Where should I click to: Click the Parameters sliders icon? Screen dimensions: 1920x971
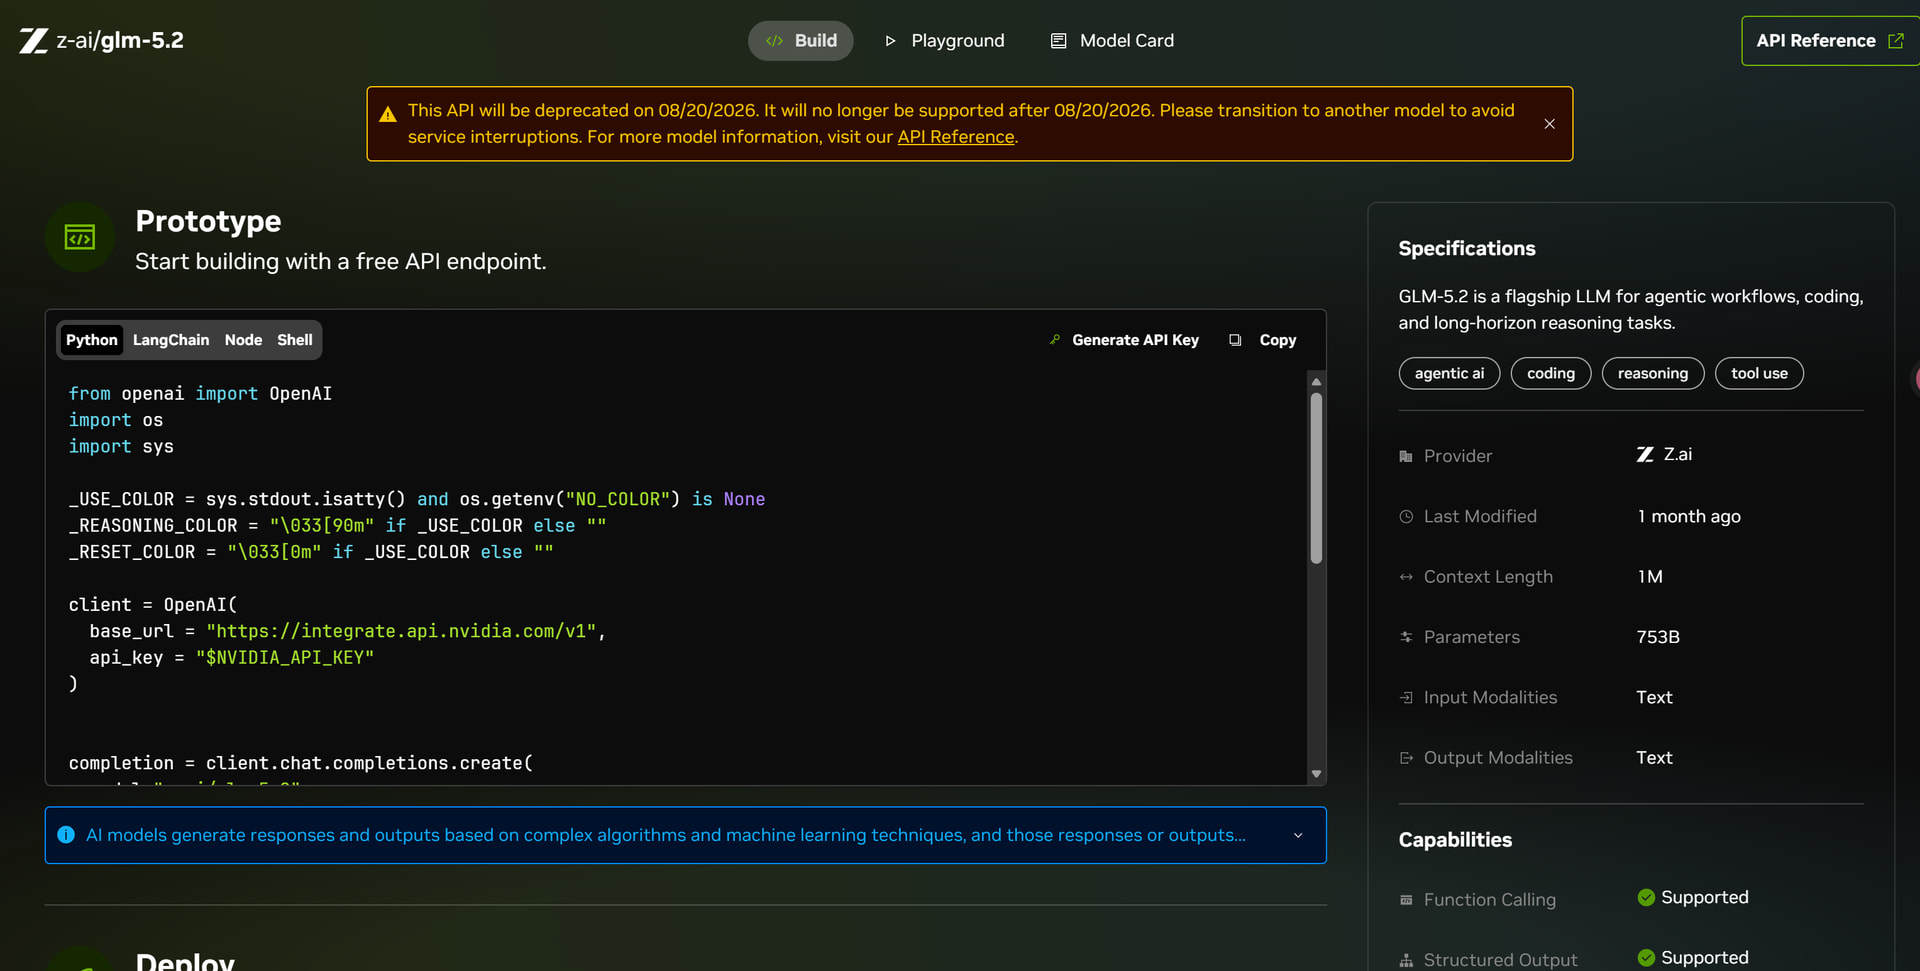(1406, 637)
